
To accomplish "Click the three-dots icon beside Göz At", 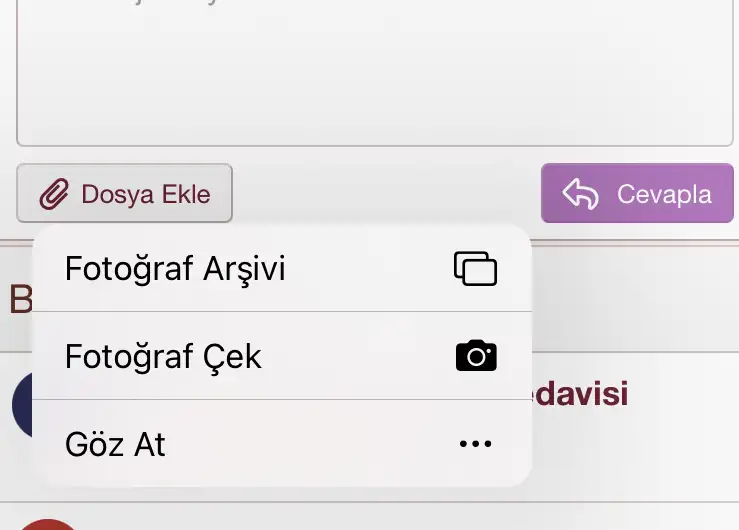I will (x=475, y=443).
